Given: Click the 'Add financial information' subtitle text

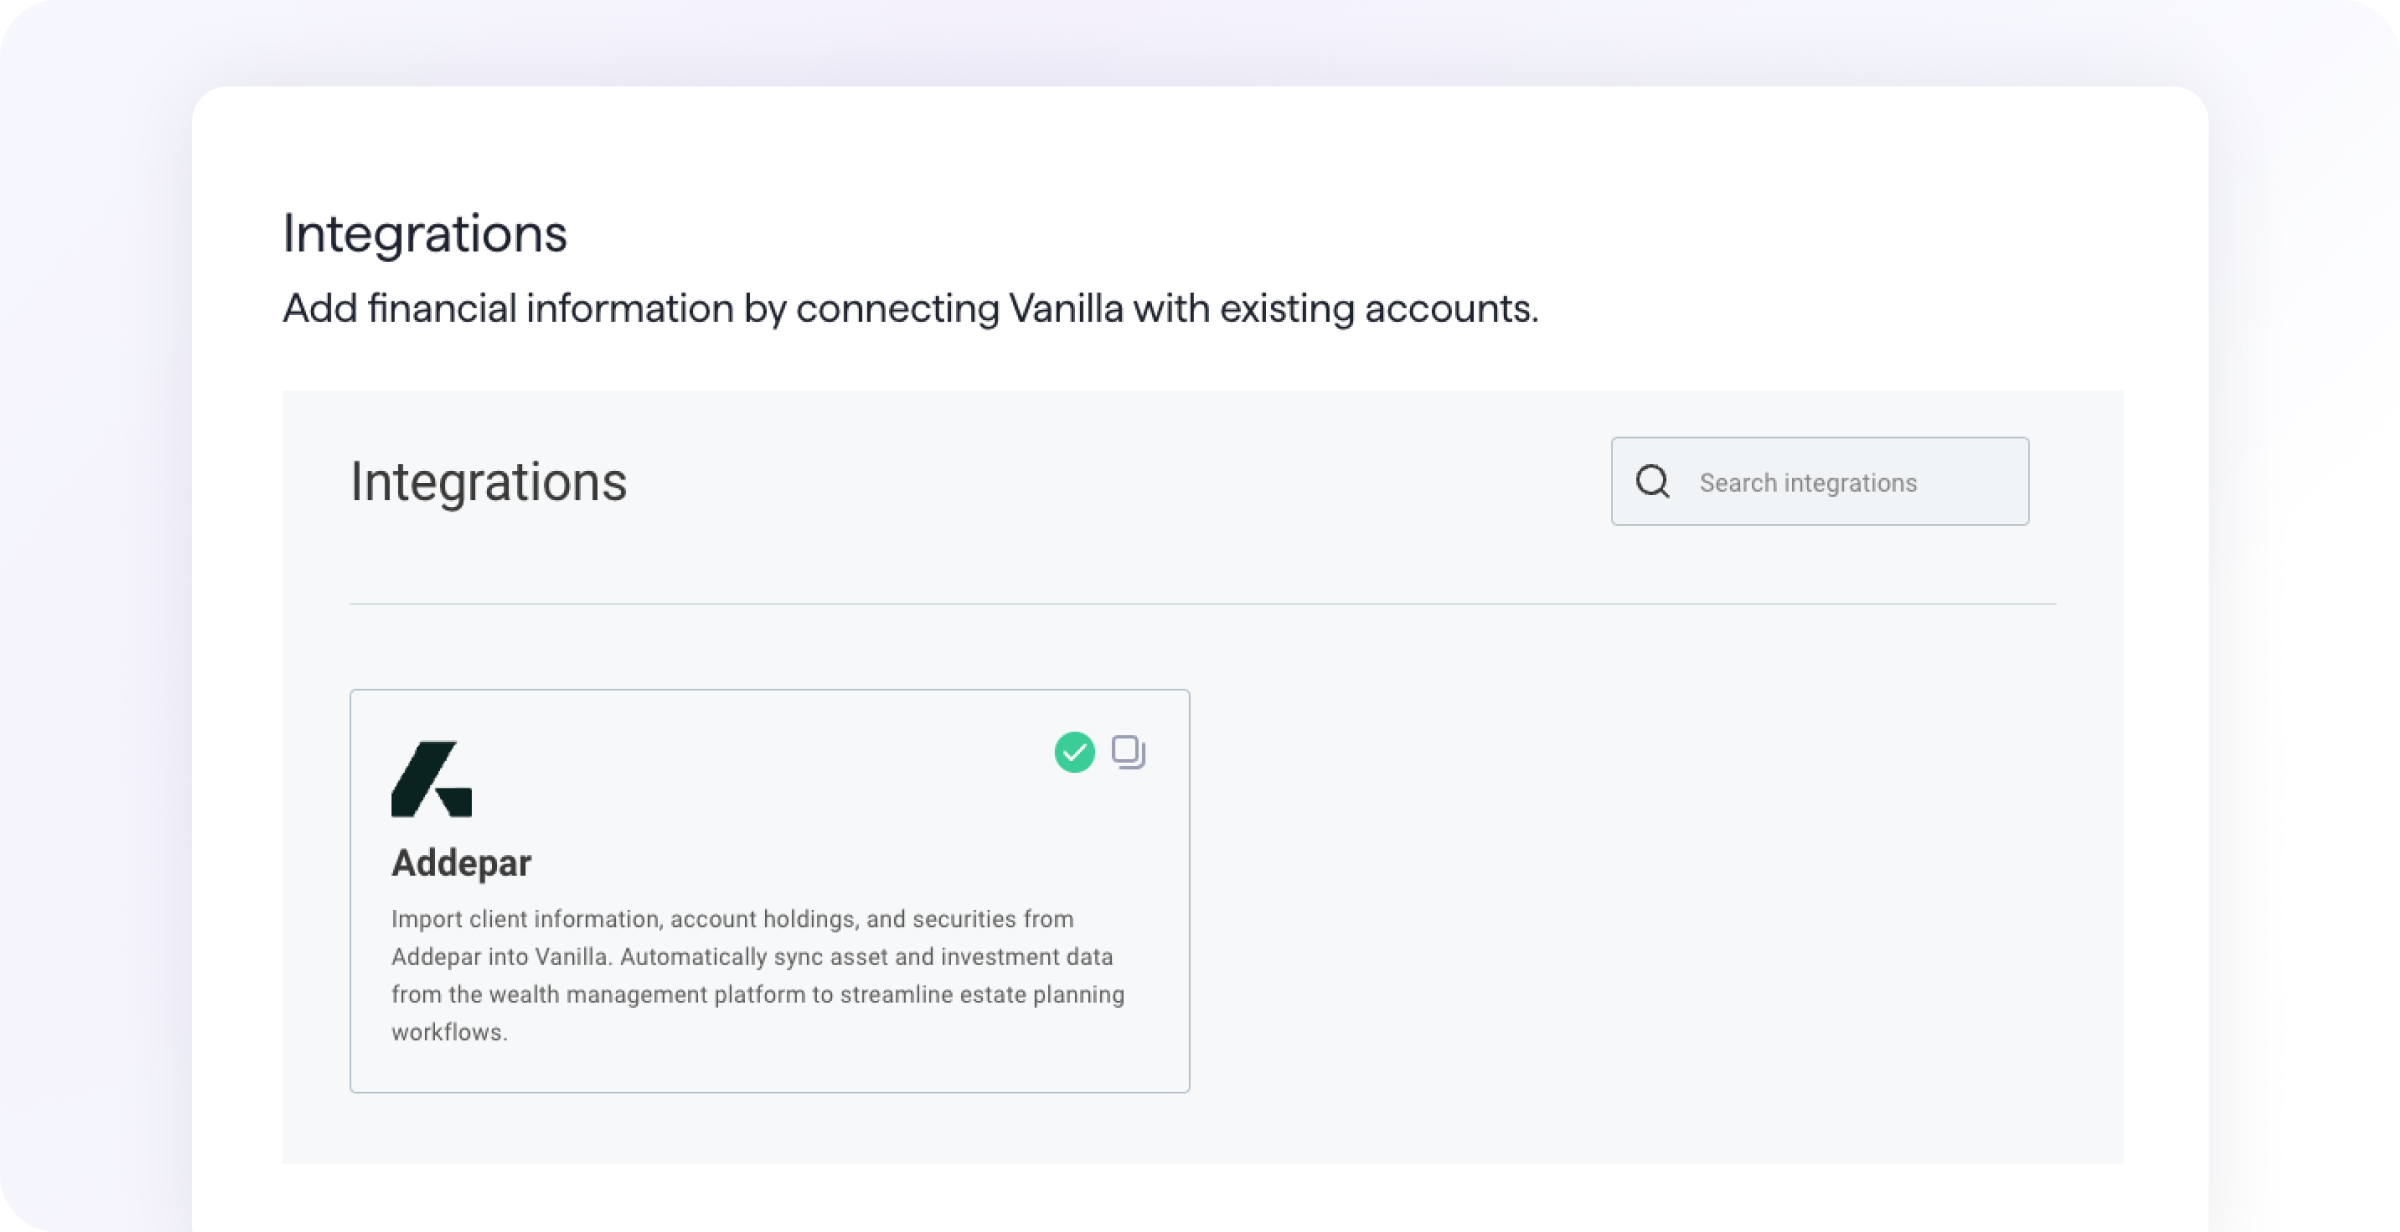Looking at the screenshot, I should click(x=508, y=308).
